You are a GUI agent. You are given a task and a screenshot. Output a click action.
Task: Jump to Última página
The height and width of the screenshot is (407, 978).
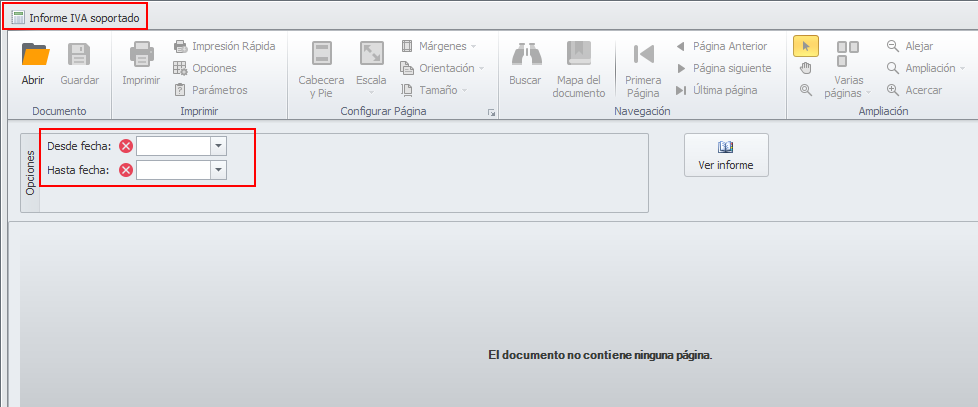[717, 90]
